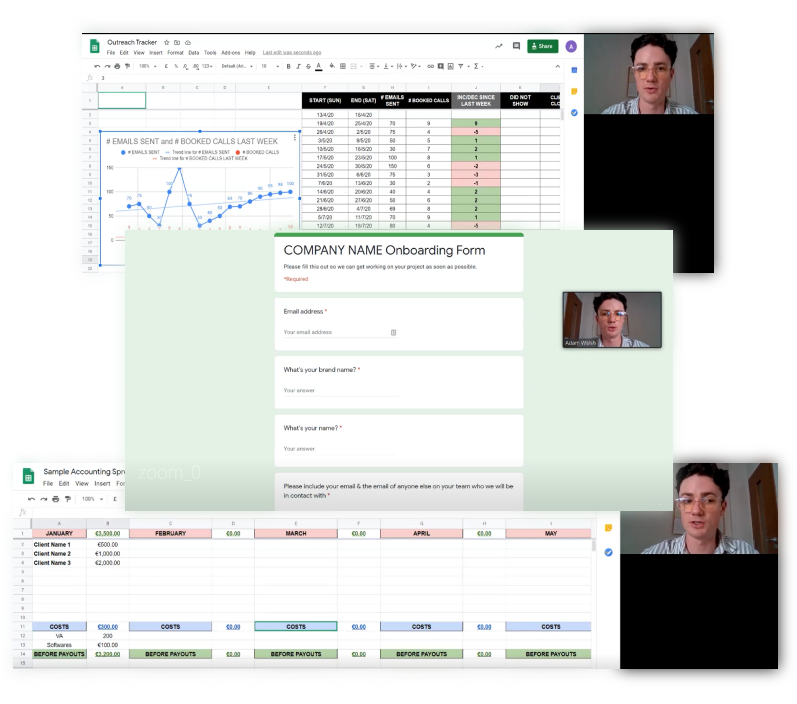Open the Sheets home icon of Sample Accounting
The height and width of the screenshot is (704, 797).
(x=27, y=476)
